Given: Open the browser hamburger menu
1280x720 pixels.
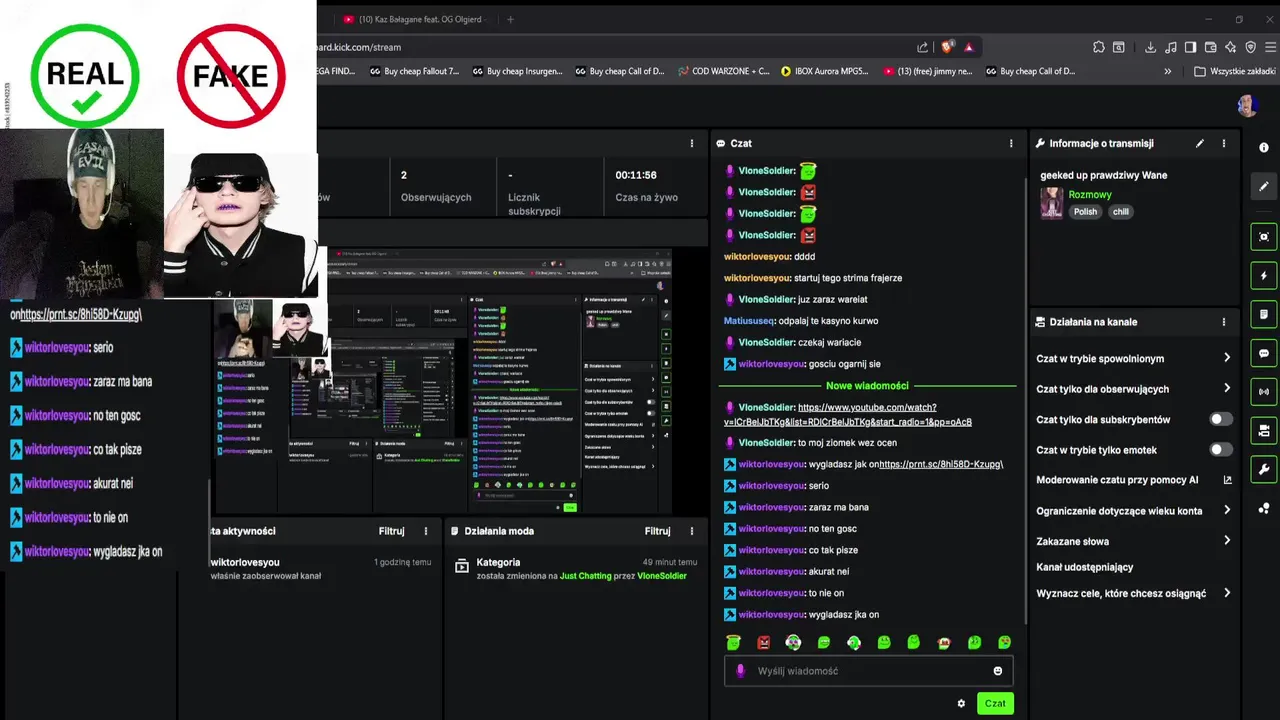Looking at the screenshot, I should (1270, 47).
